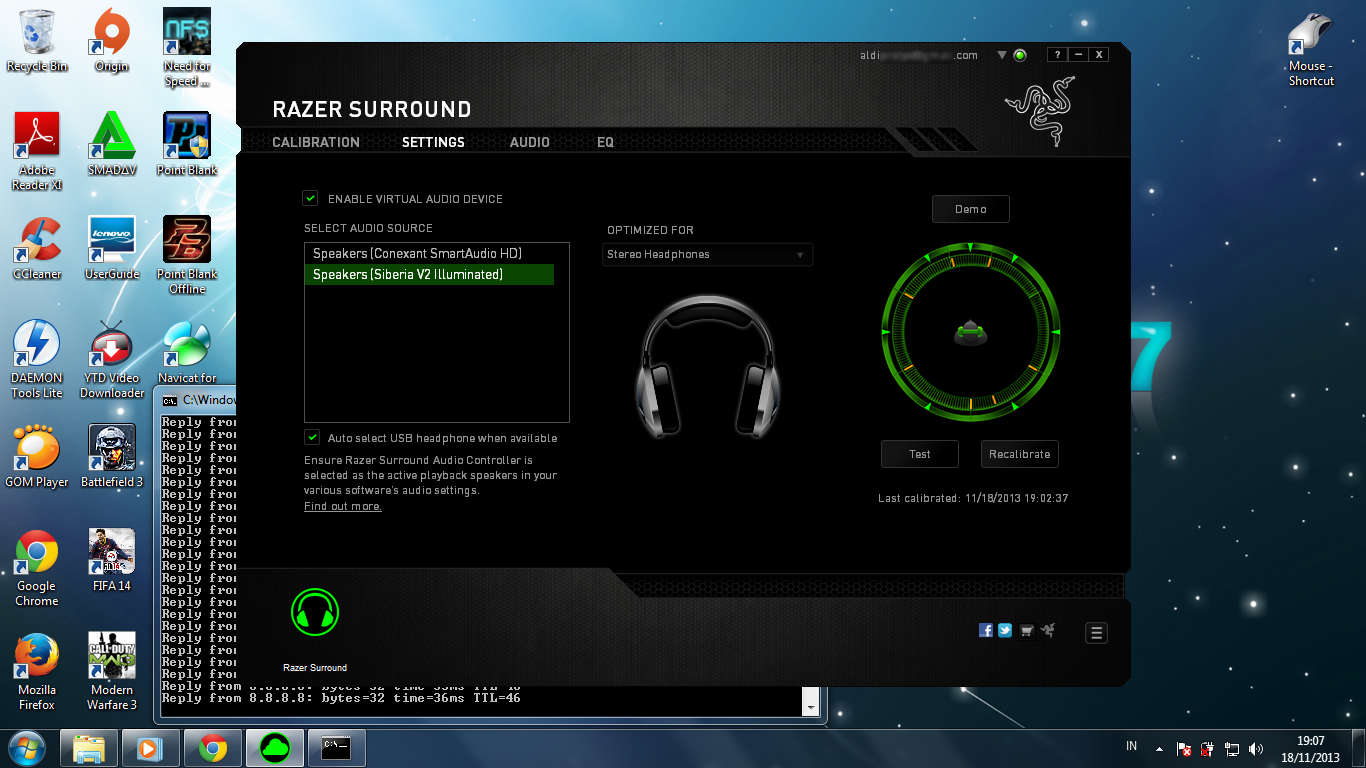Open Battlefield 3 desktop icon
1366x768 pixels.
click(x=111, y=456)
